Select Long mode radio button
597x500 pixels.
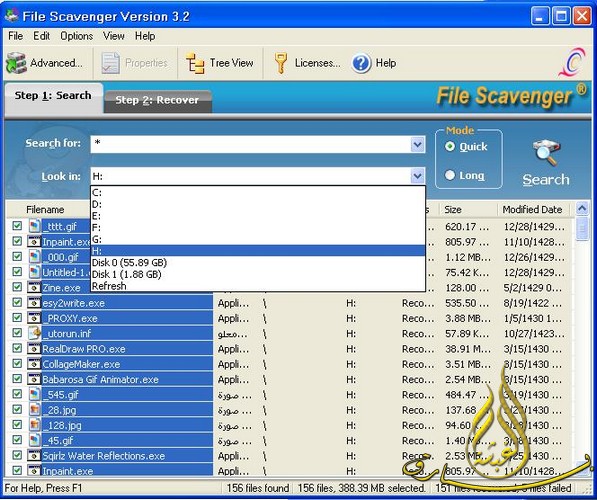pyautogui.click(x=450, y=175)
